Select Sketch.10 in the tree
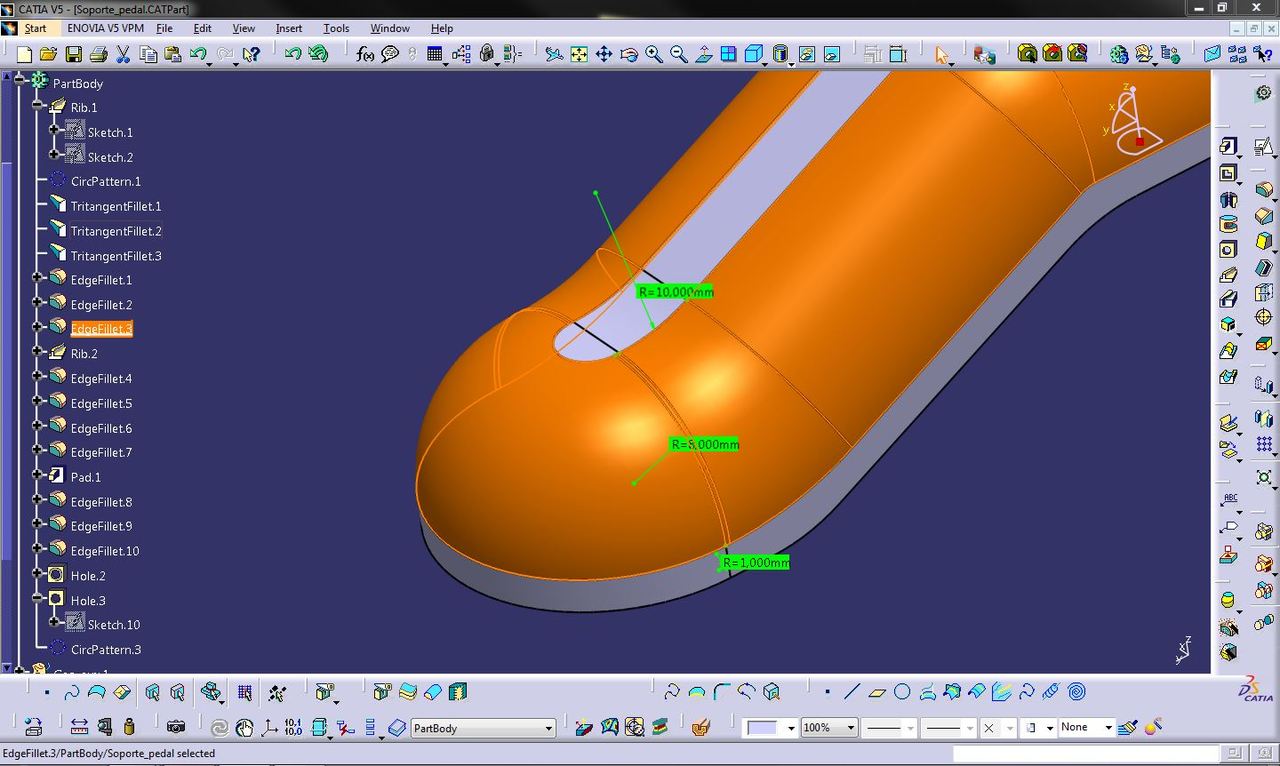This screenshot has width=1280, height=766. click(114, 624)
